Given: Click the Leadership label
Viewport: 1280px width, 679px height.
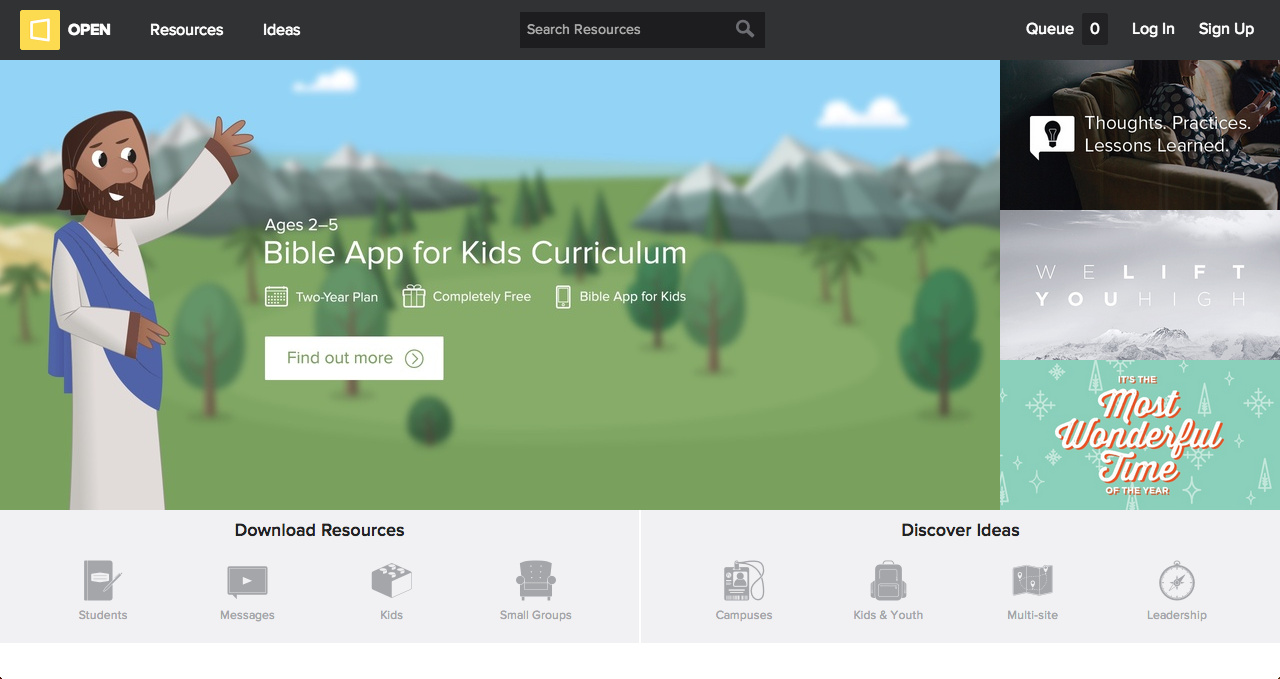Looking at the screenshot, I should [x=1177, y=615].
